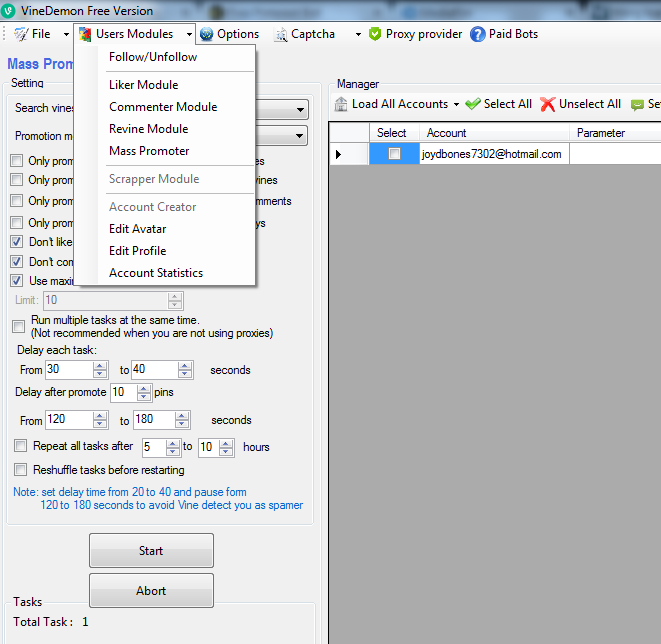Tick the checkbox for joydbones7302@hotmail.com
Screen dimensions: 661x644
click(394, 153)
